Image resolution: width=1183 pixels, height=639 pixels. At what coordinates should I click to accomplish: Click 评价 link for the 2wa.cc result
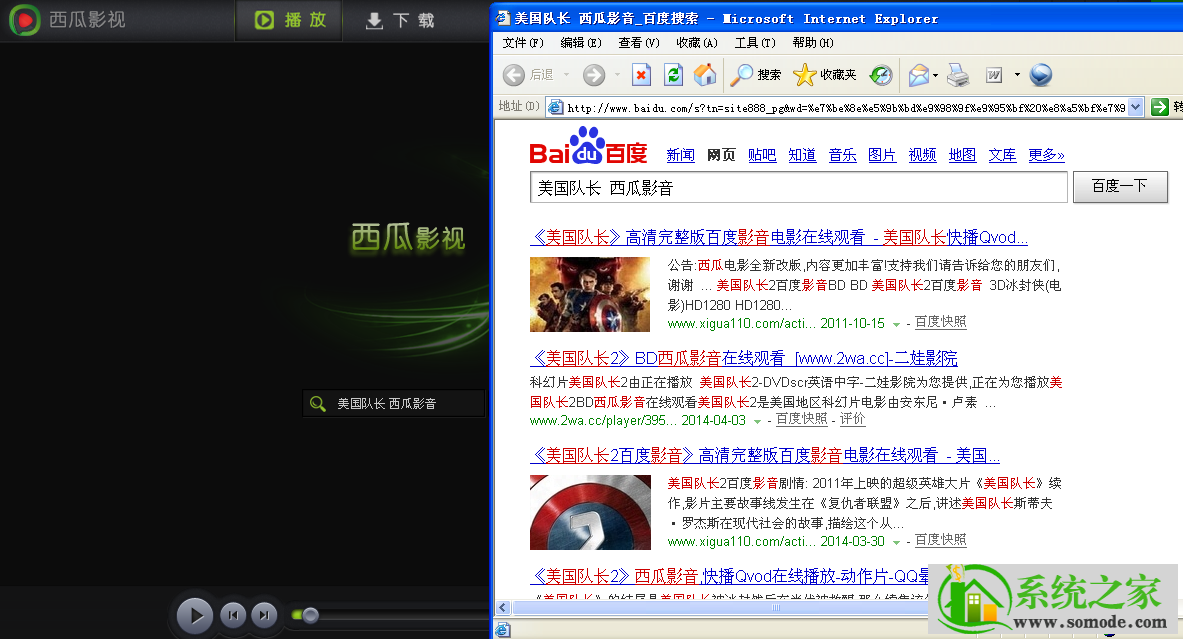[x=853, y=419]
